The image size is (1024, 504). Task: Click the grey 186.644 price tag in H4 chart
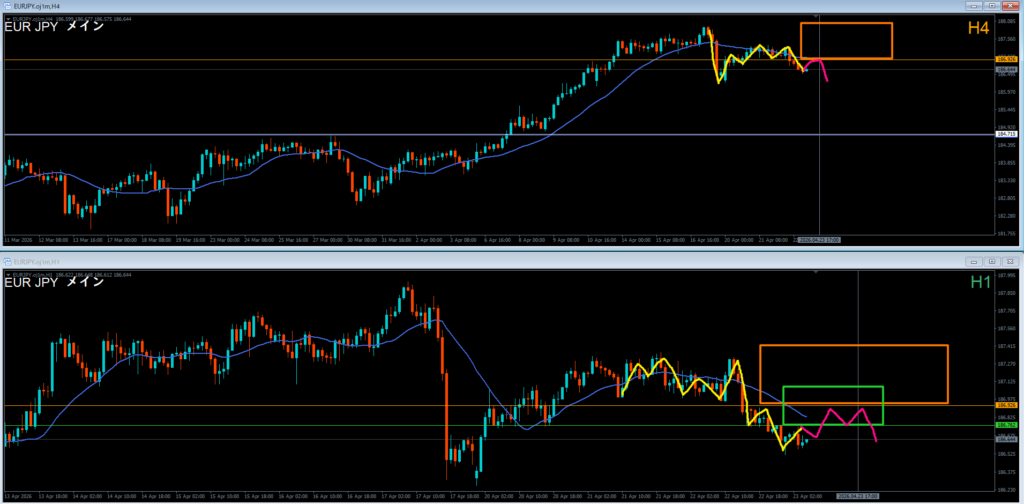1006,69
